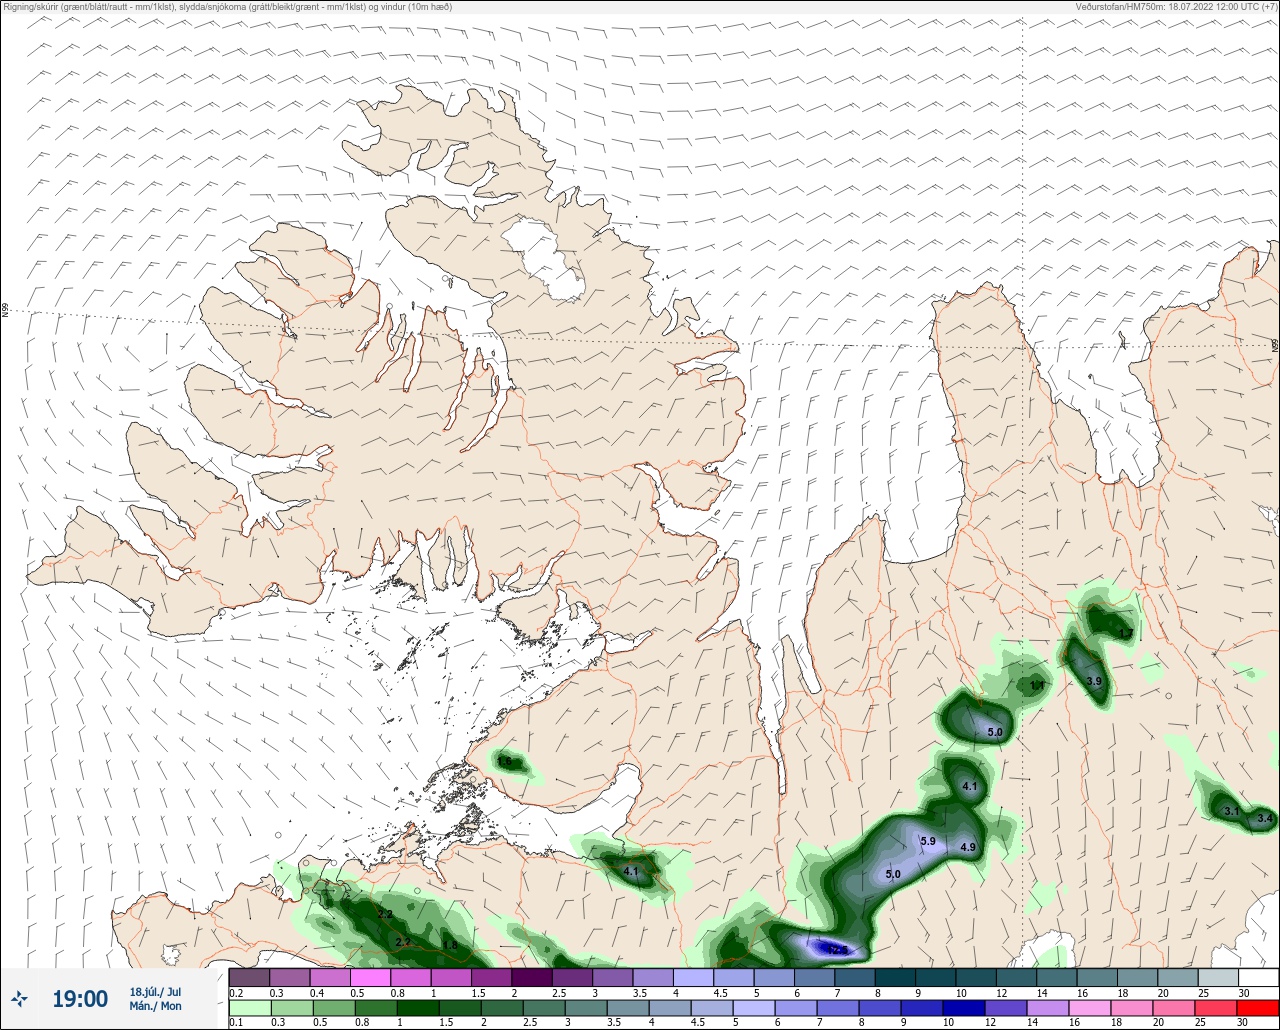Pick the deep blue 10 swatch in the rain row
This screenshot has width=1280, height=1030.
pyautogui.click(x=963, y=1007)
